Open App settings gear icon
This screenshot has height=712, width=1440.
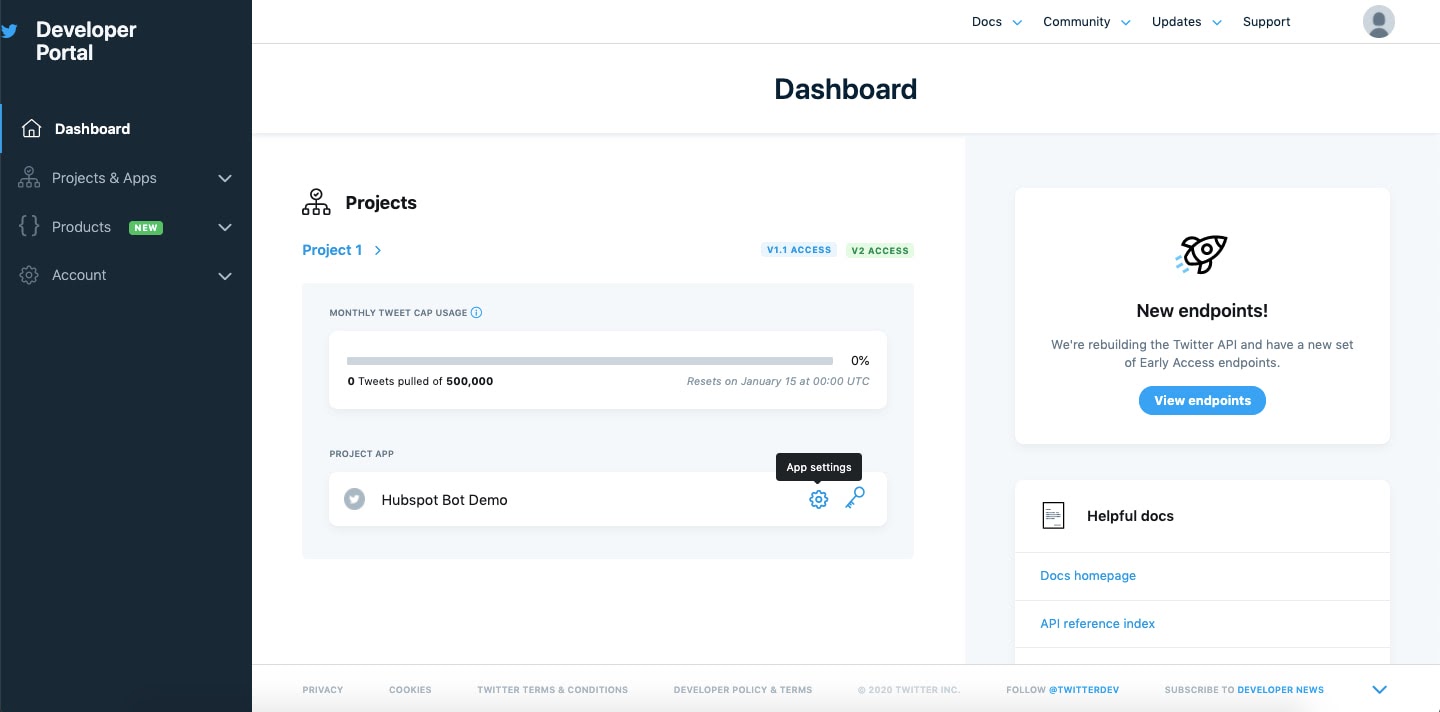point(818,499)
